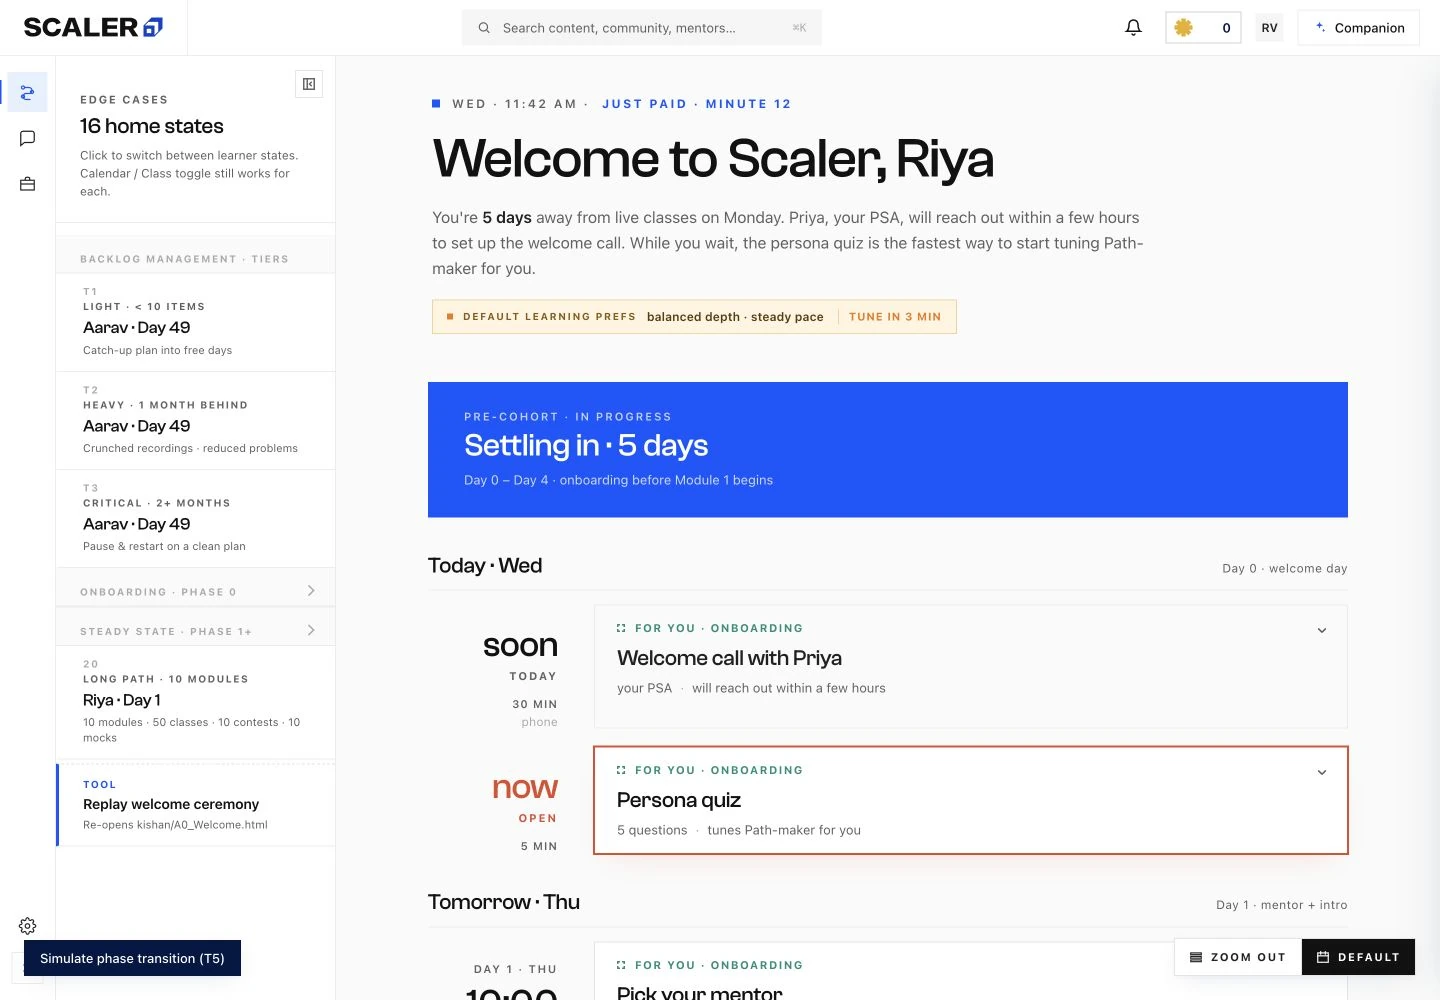Click the 'Day 0 · welcome day' label

[1285, 568]
